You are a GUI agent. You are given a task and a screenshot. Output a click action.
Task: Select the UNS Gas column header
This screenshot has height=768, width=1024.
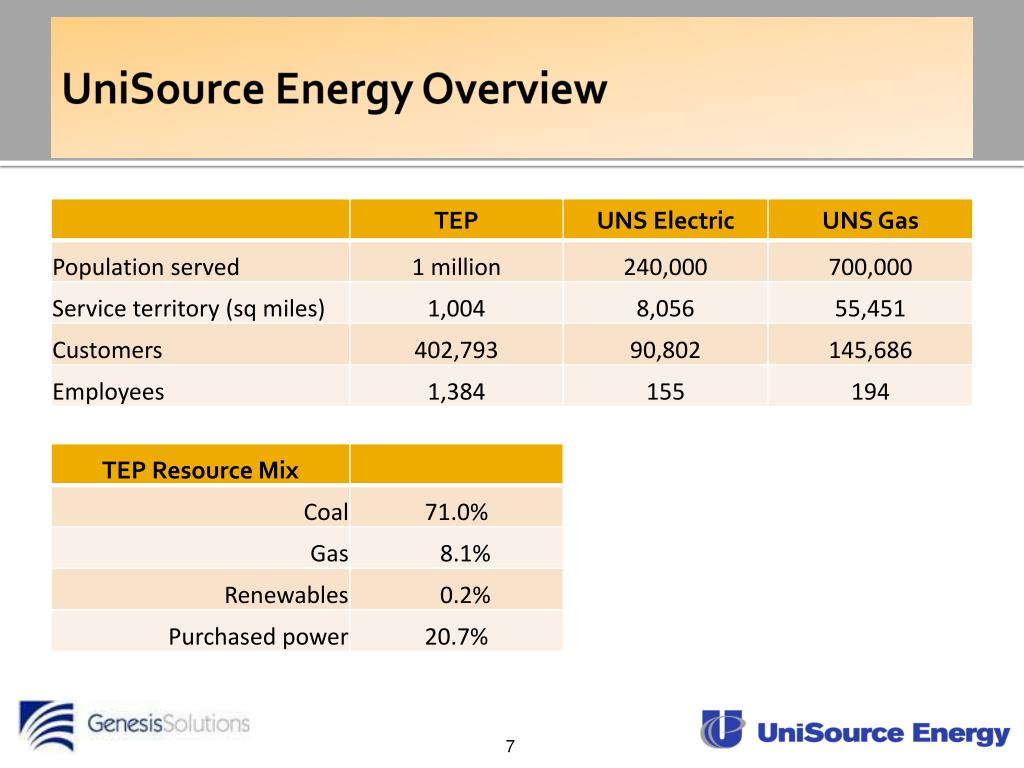pos(870,220)
